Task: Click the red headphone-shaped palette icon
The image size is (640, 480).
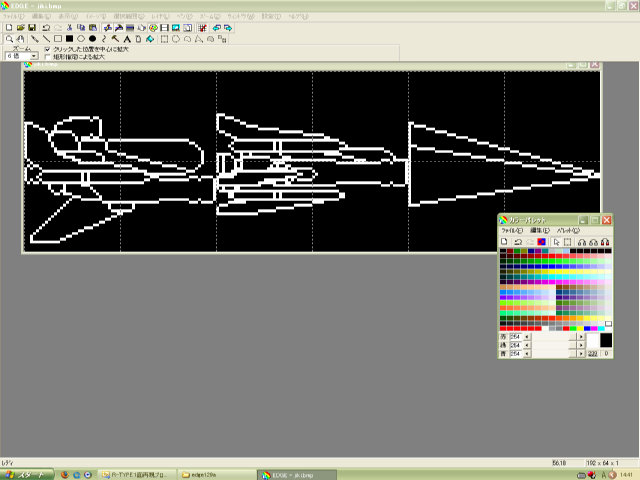Action: [x=605, y=242]
